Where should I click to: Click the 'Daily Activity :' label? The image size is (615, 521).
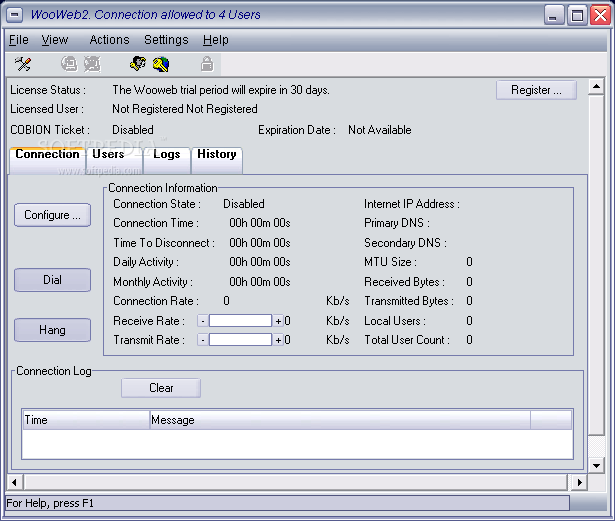146,262
